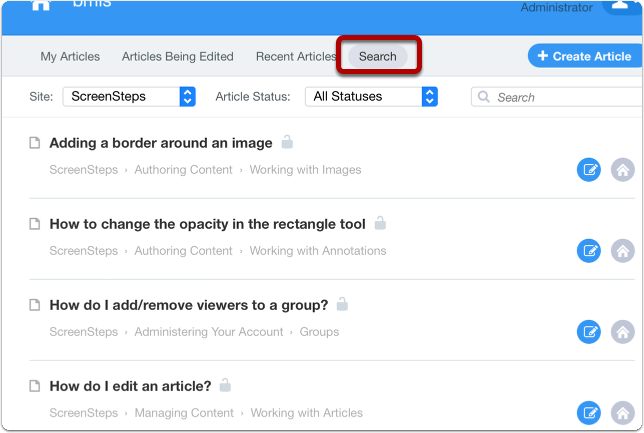Open the Administrator user avatar menu

(622, 6)
